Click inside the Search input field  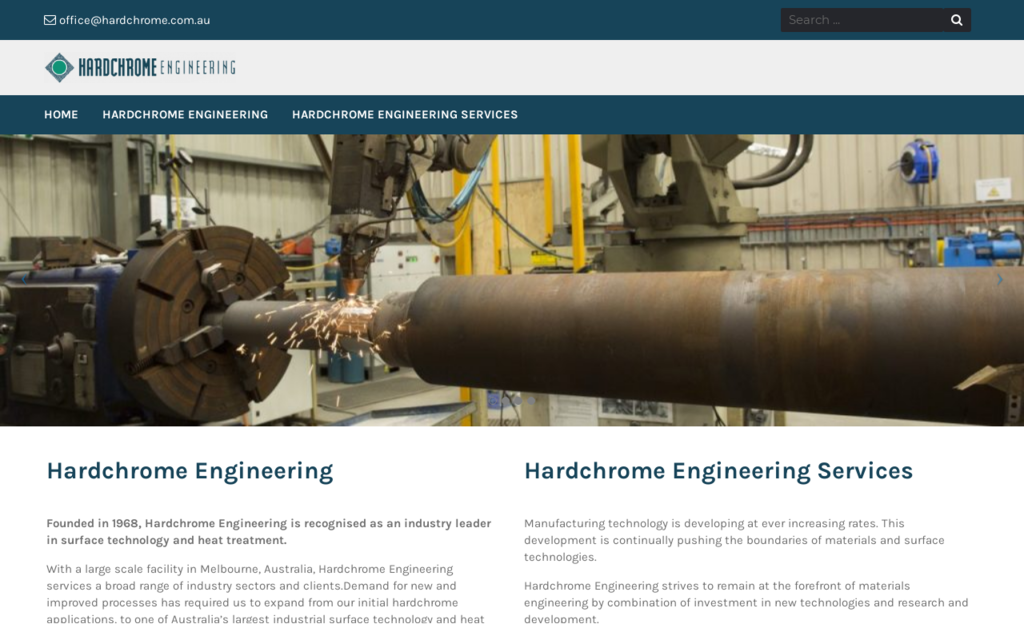click(860, 19)
